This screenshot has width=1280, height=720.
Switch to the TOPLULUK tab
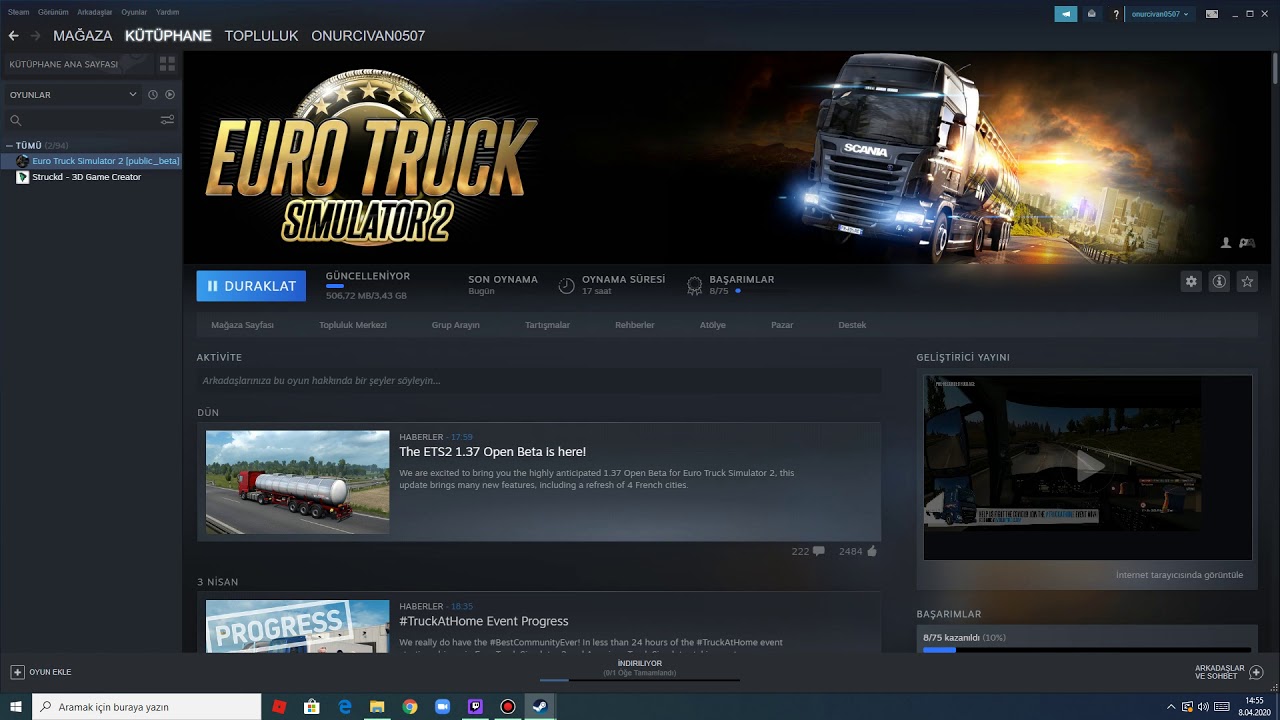click(261, 36)
